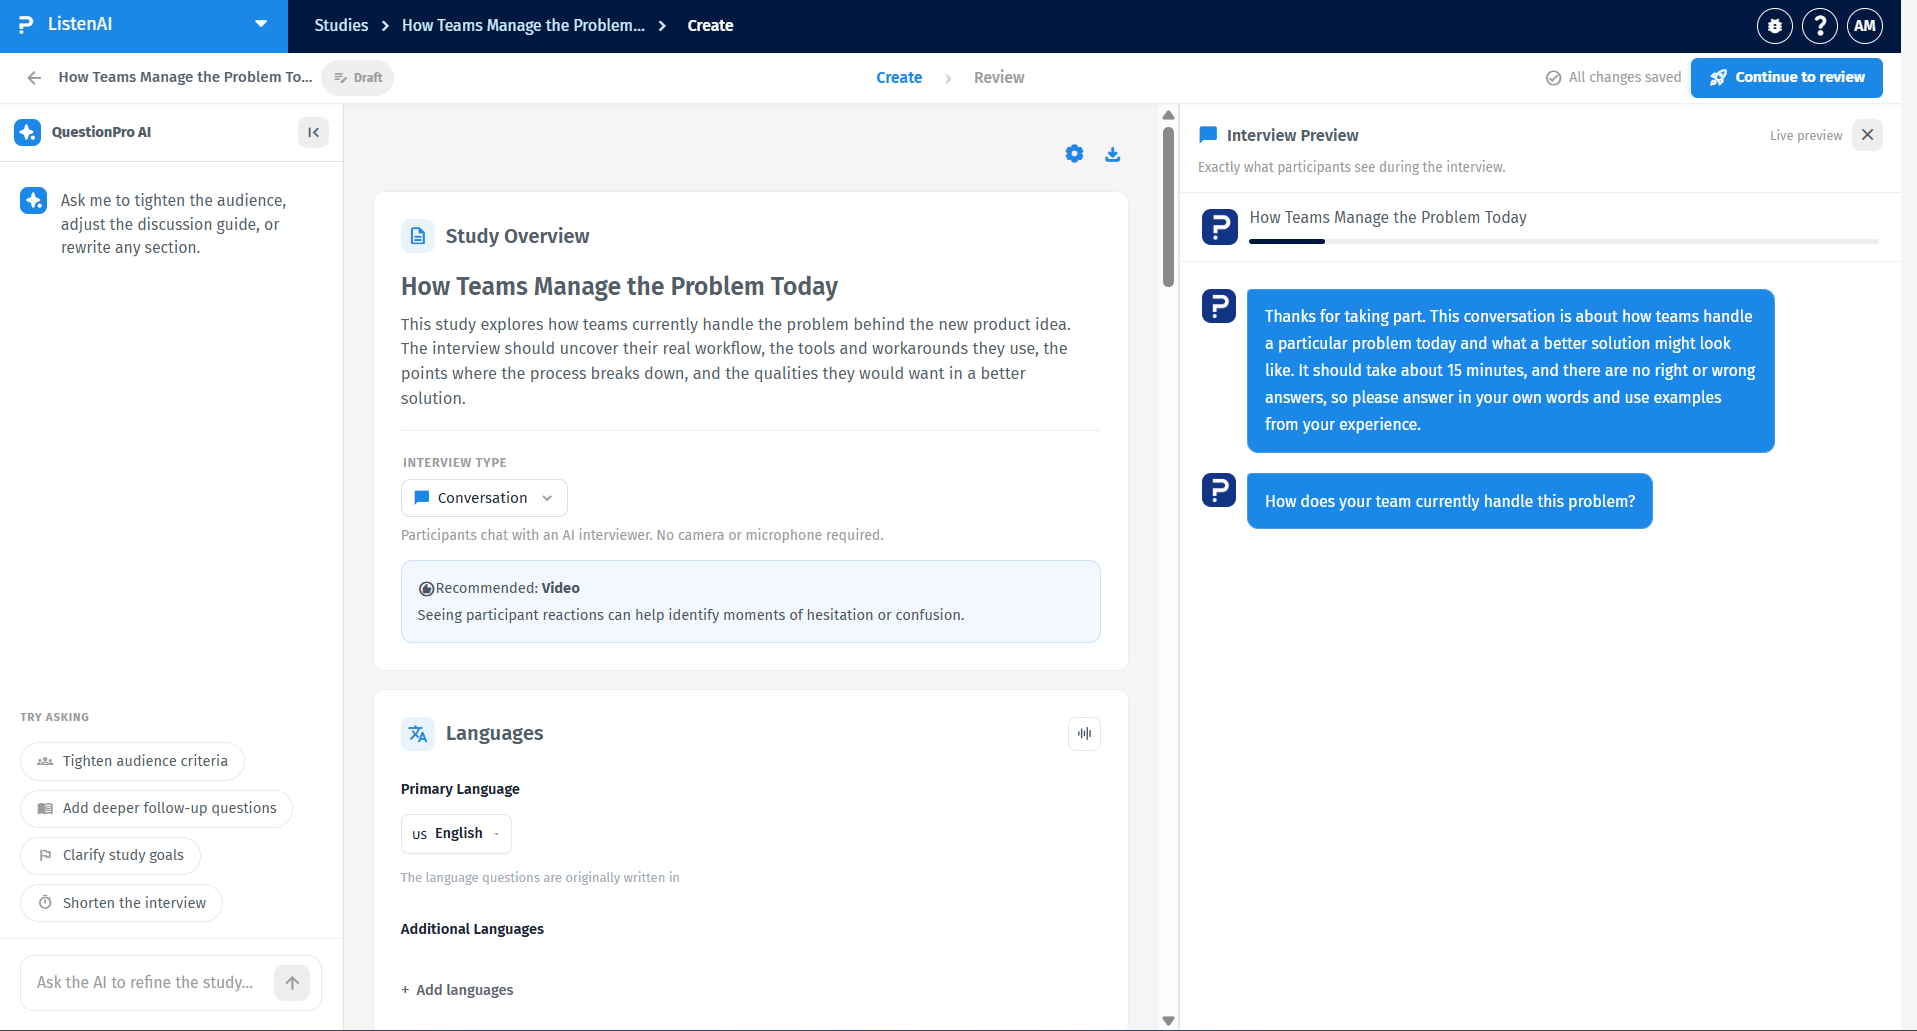This screenshot has height=1031, width=1917.
Task: Close the Interview Preview panel
Action: (x=1867, y=135)
